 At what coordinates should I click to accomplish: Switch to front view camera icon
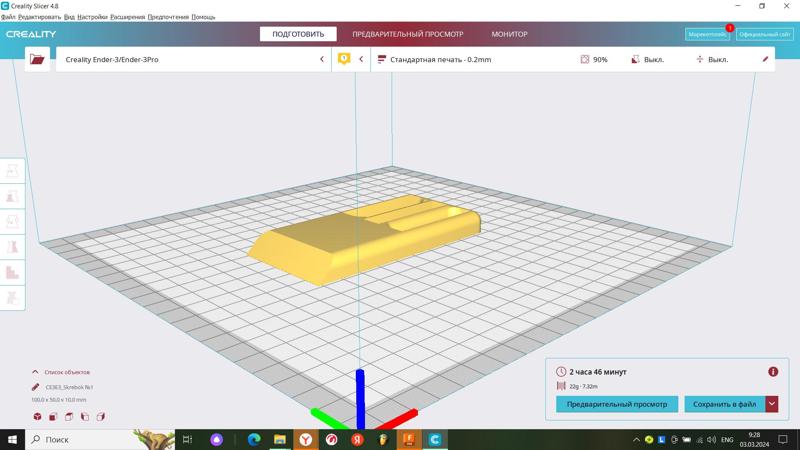(x=53, y=416)
